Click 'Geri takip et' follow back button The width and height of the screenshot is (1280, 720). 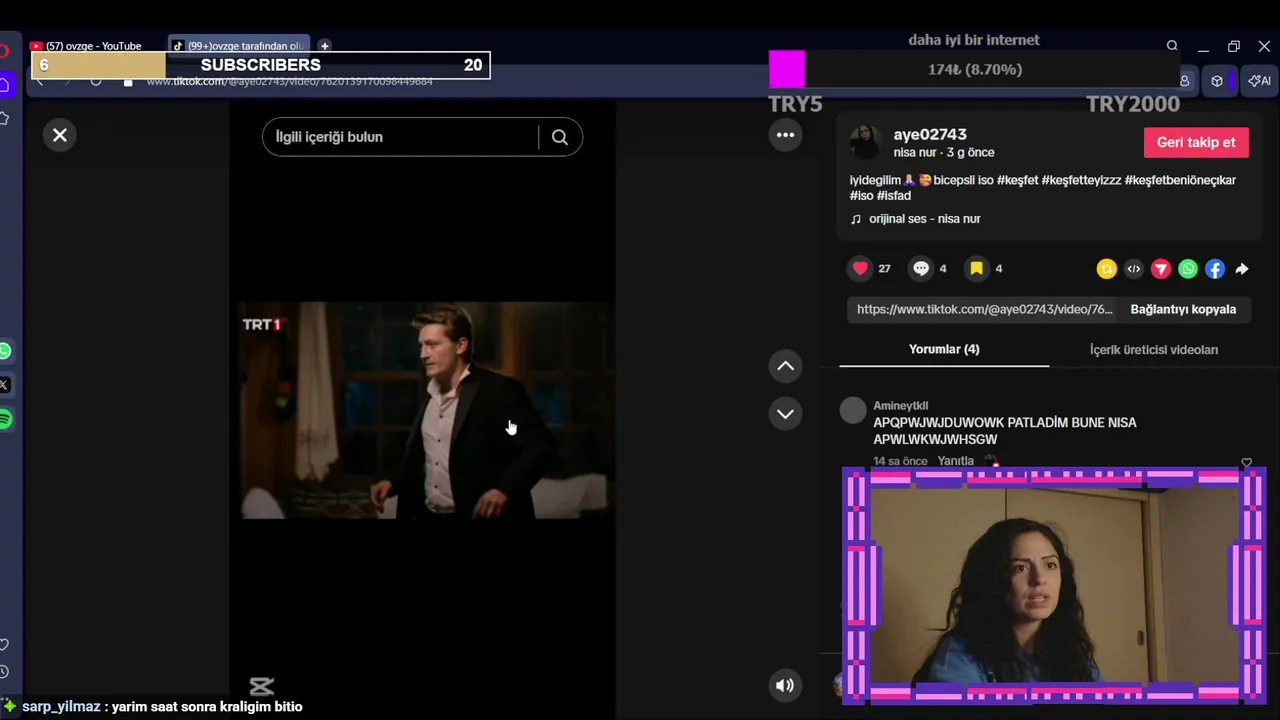pyautogui.click(x=1196, y=142)
